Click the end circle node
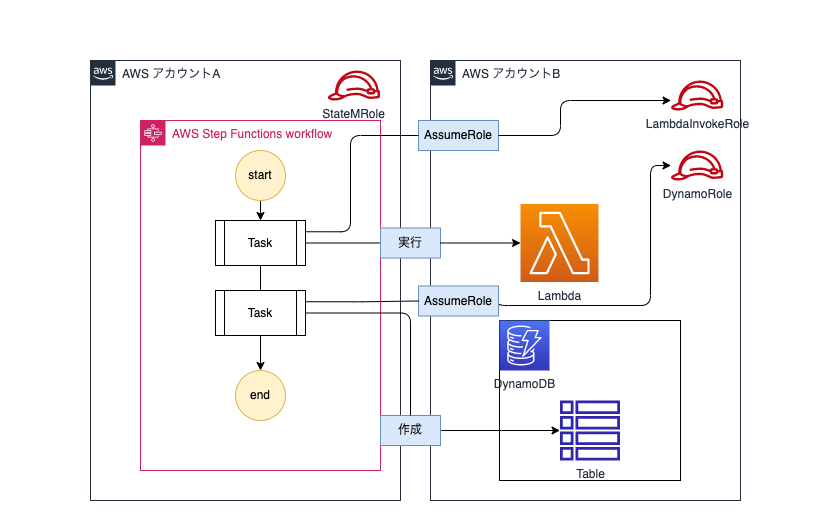Viewport: 828px width, 527px height. tap(260, 396)
